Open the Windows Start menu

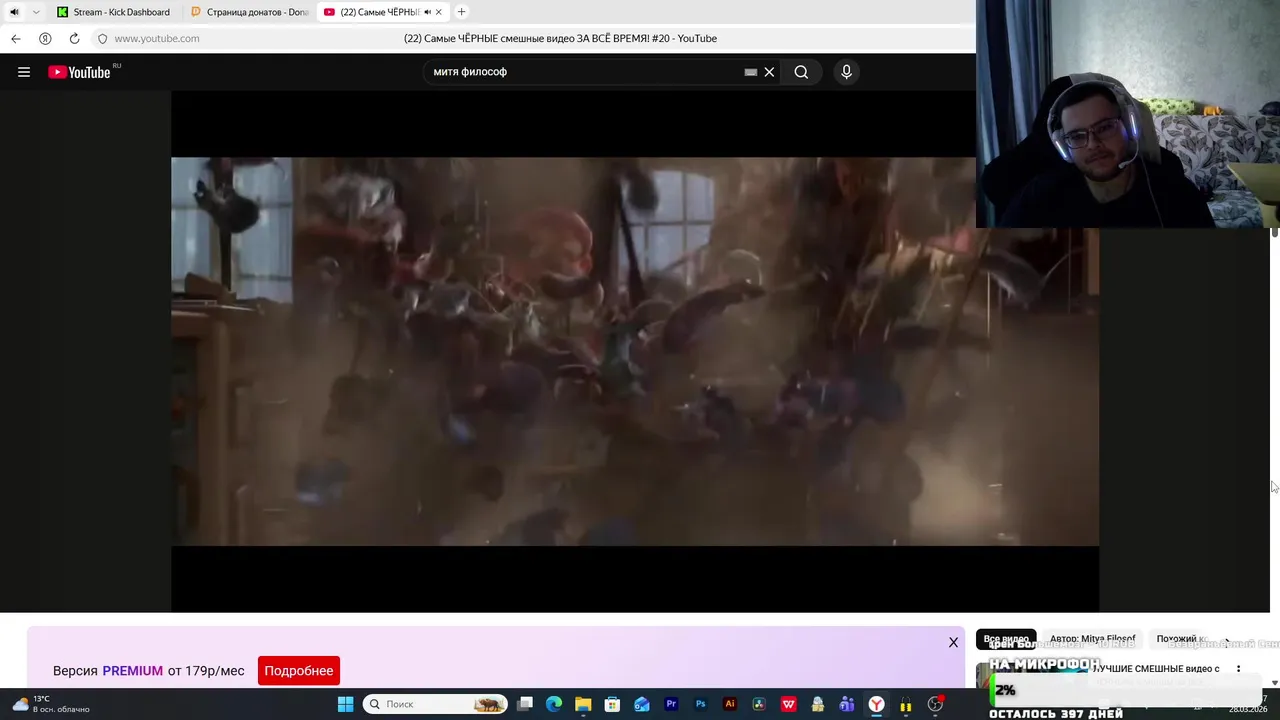[345, 704]
